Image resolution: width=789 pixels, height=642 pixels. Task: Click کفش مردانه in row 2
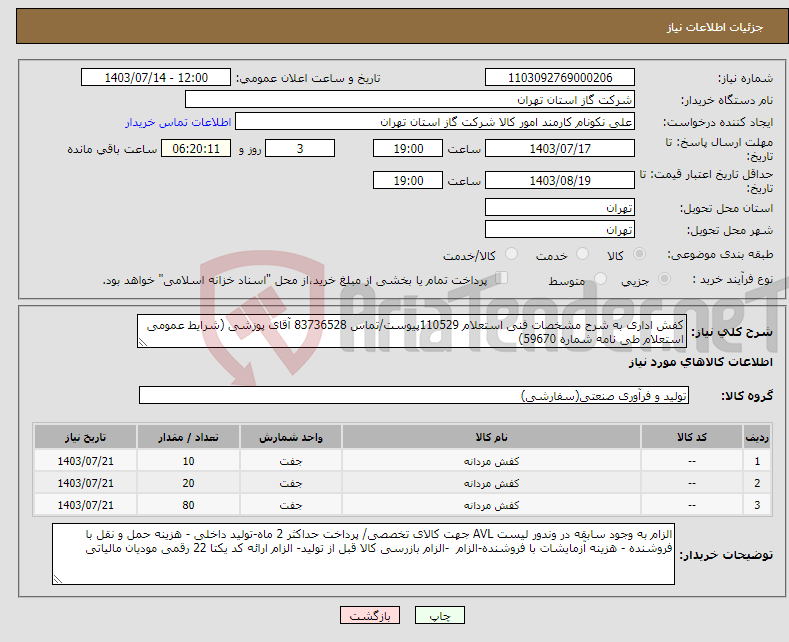tap(491, 483)
